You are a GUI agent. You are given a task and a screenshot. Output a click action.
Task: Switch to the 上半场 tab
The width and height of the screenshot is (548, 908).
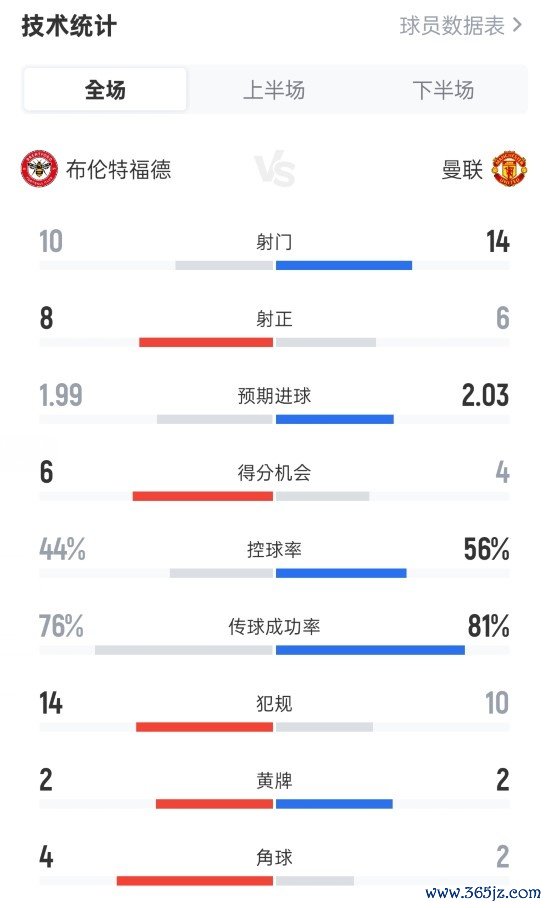tap(274, 90)
